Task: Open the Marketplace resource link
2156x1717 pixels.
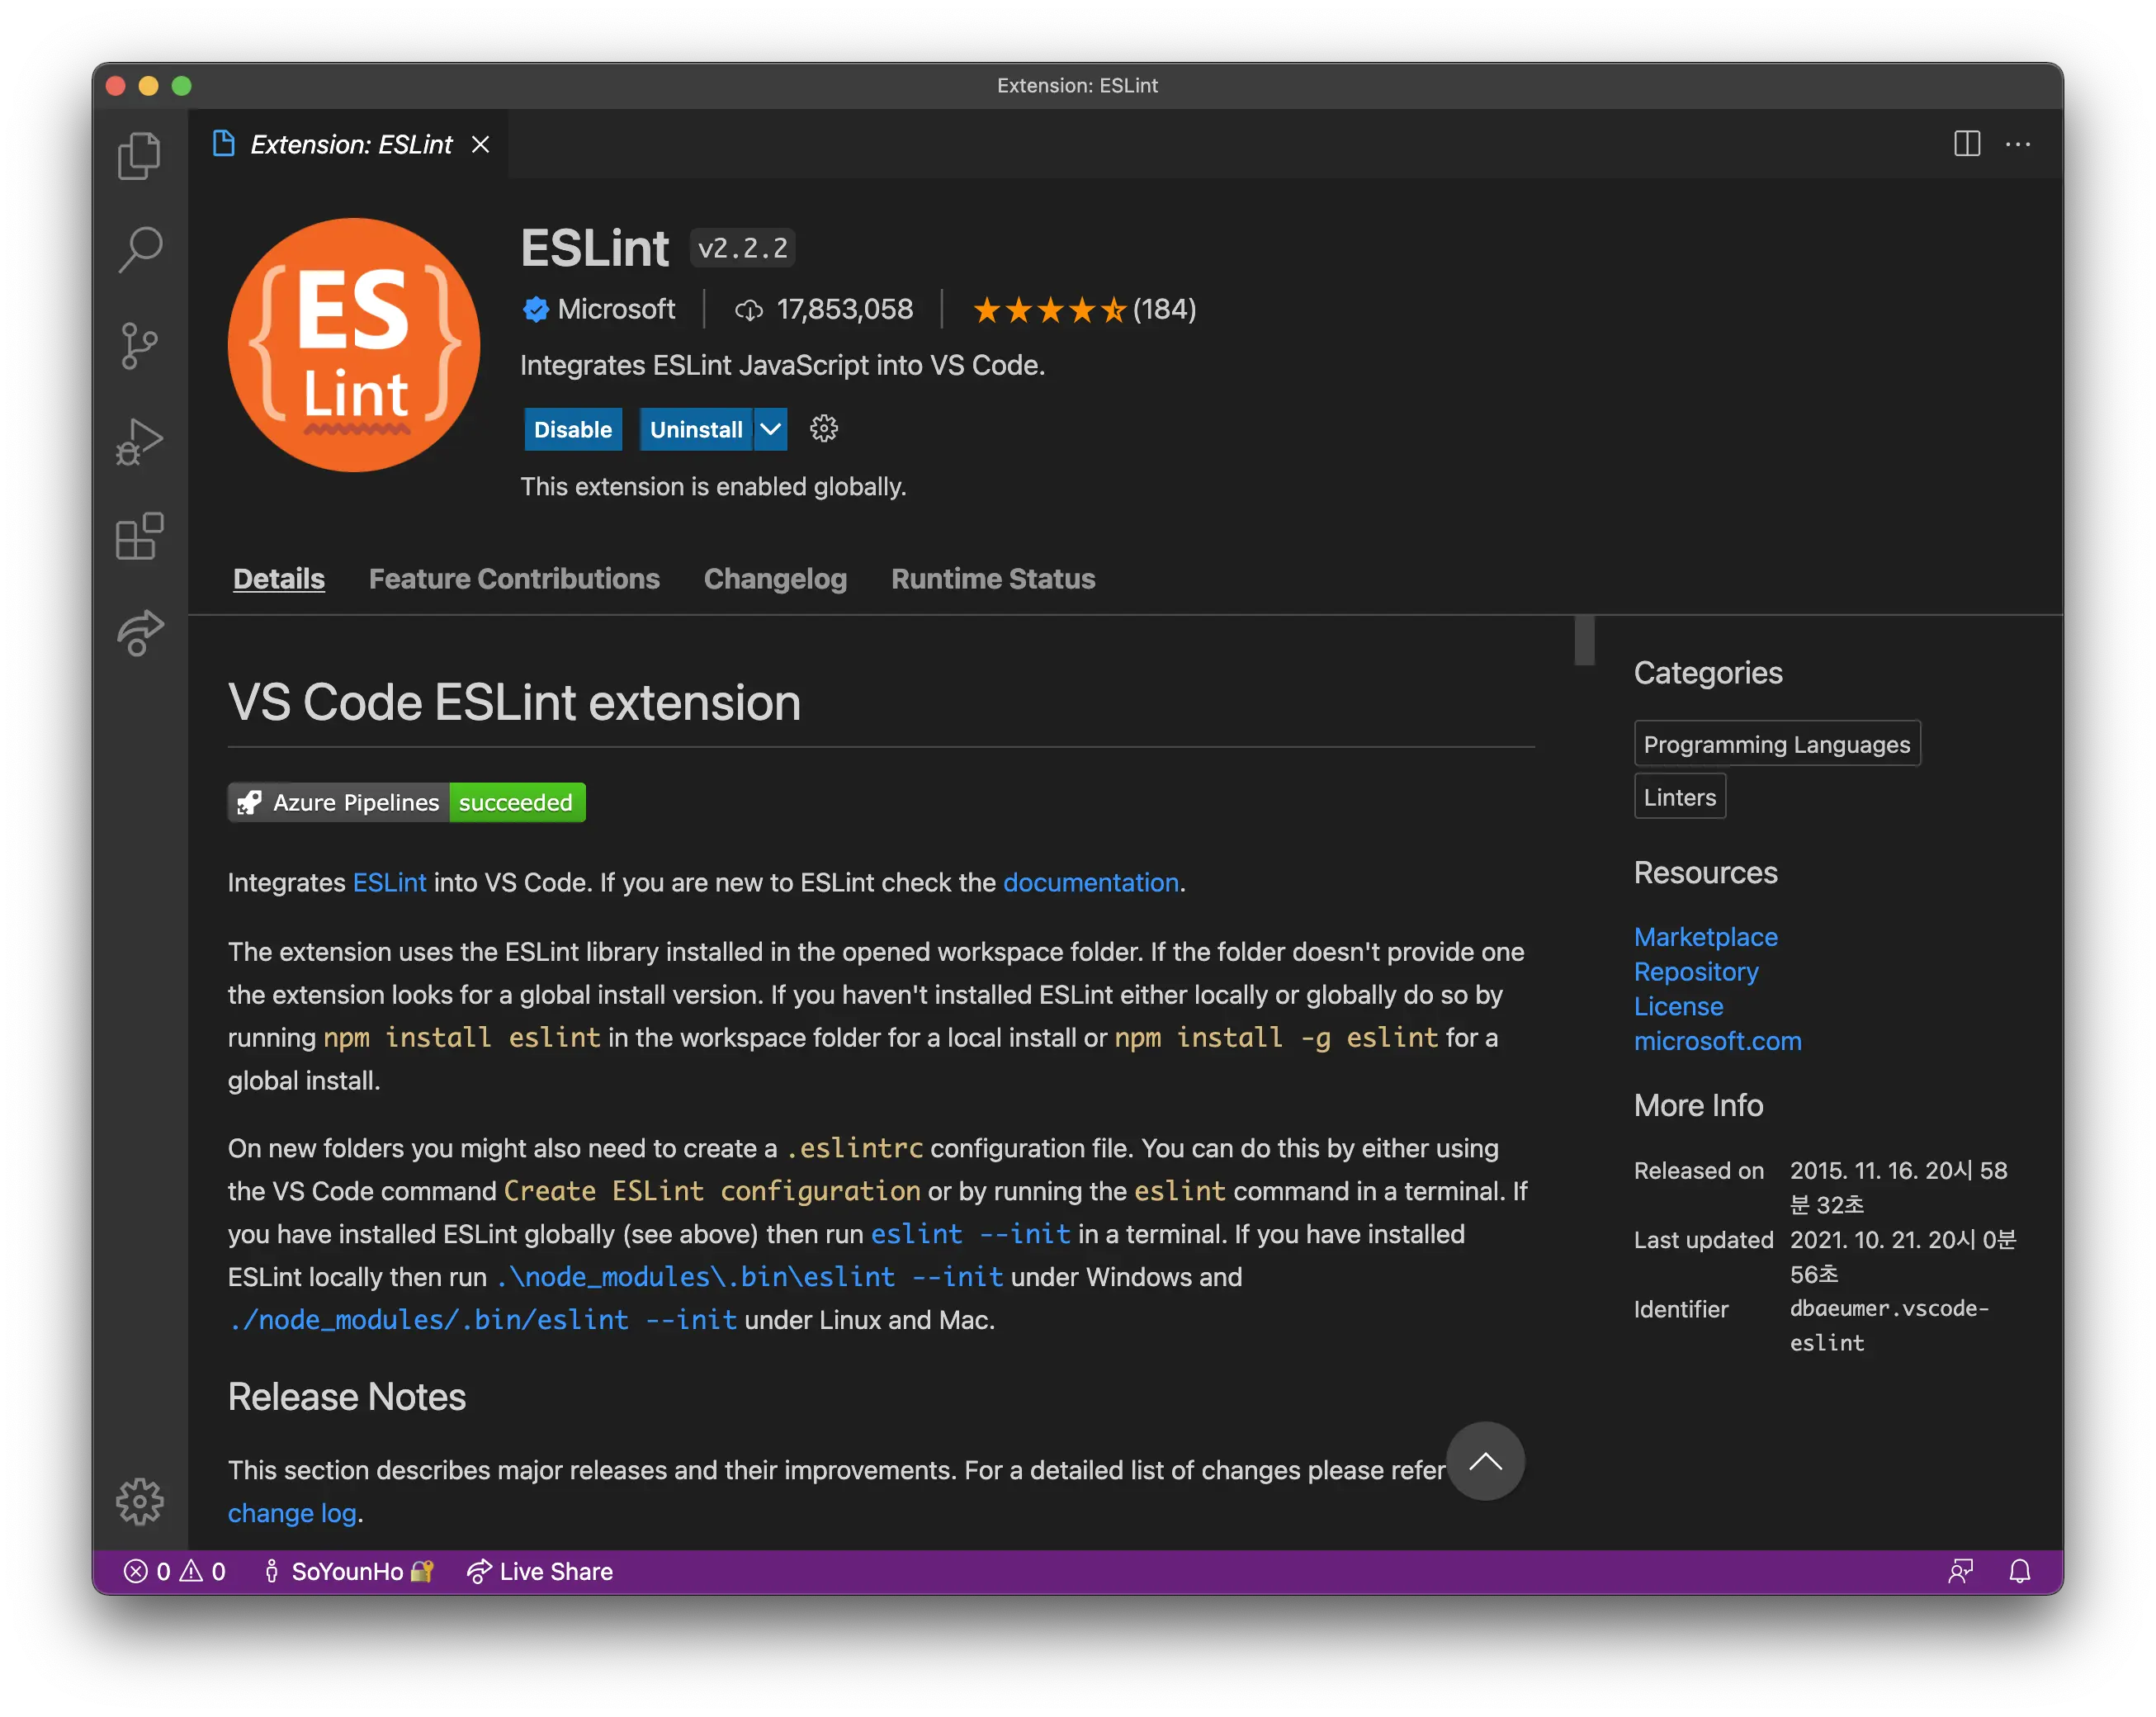Action: point(1705,937)
